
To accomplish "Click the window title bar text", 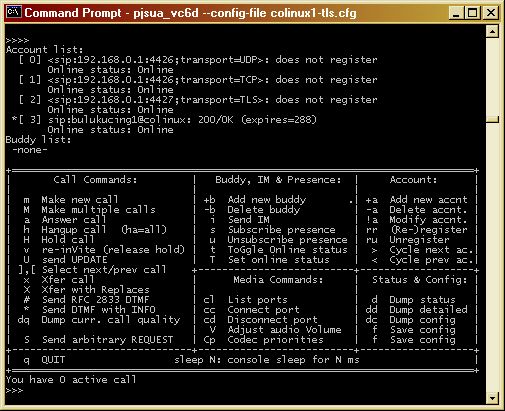I will pyautogui.click(x=190, y=13).
